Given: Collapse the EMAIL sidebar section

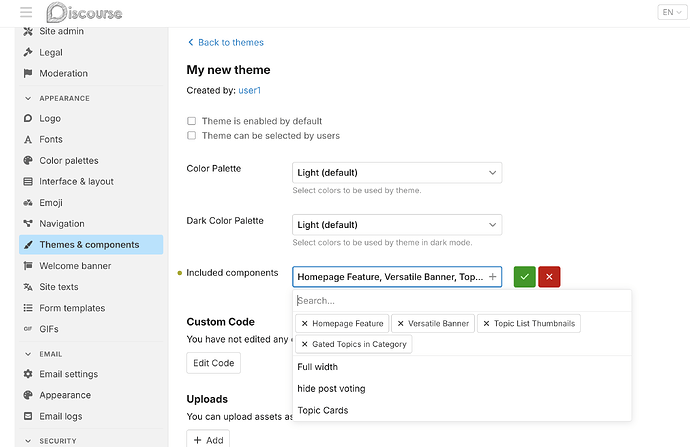Looking at the screenshot, I should point(28,354).
